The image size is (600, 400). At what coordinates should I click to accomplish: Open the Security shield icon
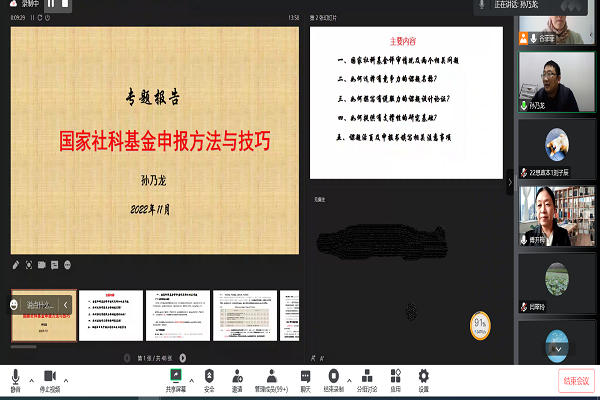[209, 378]
